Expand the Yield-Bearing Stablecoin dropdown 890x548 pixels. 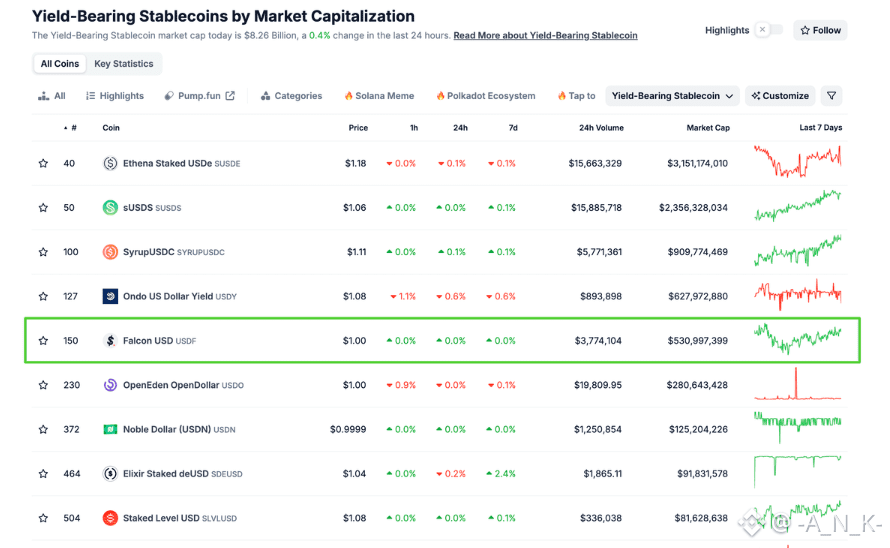[x=673, y=96]
